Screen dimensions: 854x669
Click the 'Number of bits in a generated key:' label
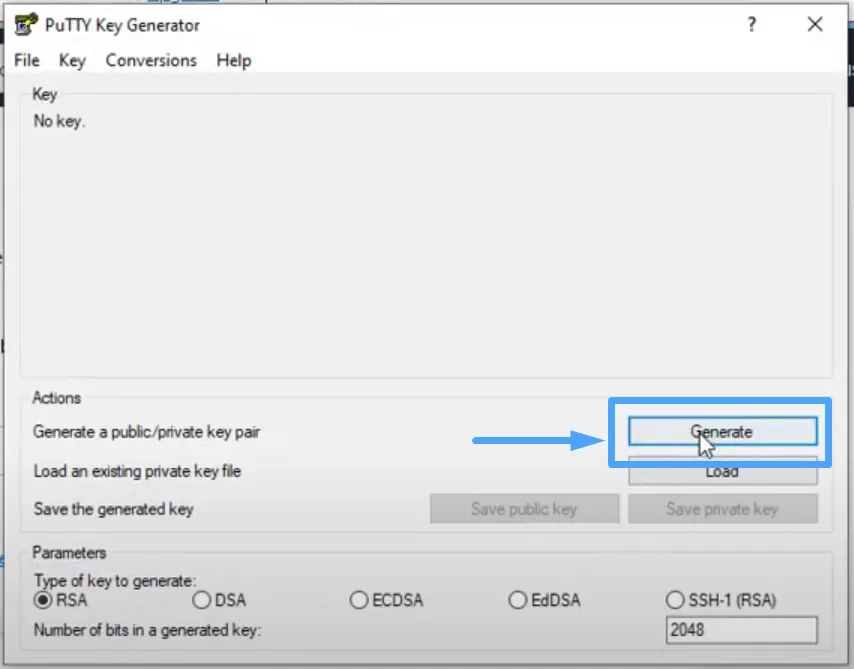[148, 630]
